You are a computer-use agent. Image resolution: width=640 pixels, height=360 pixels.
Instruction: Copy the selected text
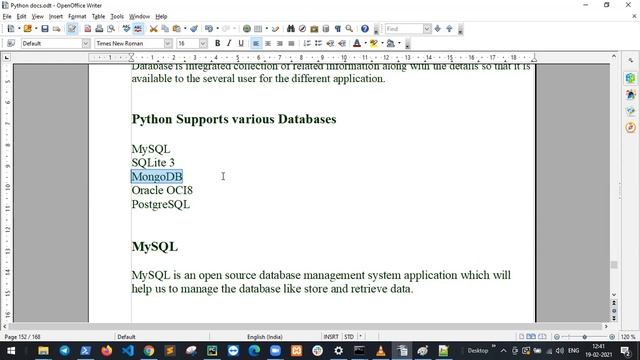tap(165, 29)
